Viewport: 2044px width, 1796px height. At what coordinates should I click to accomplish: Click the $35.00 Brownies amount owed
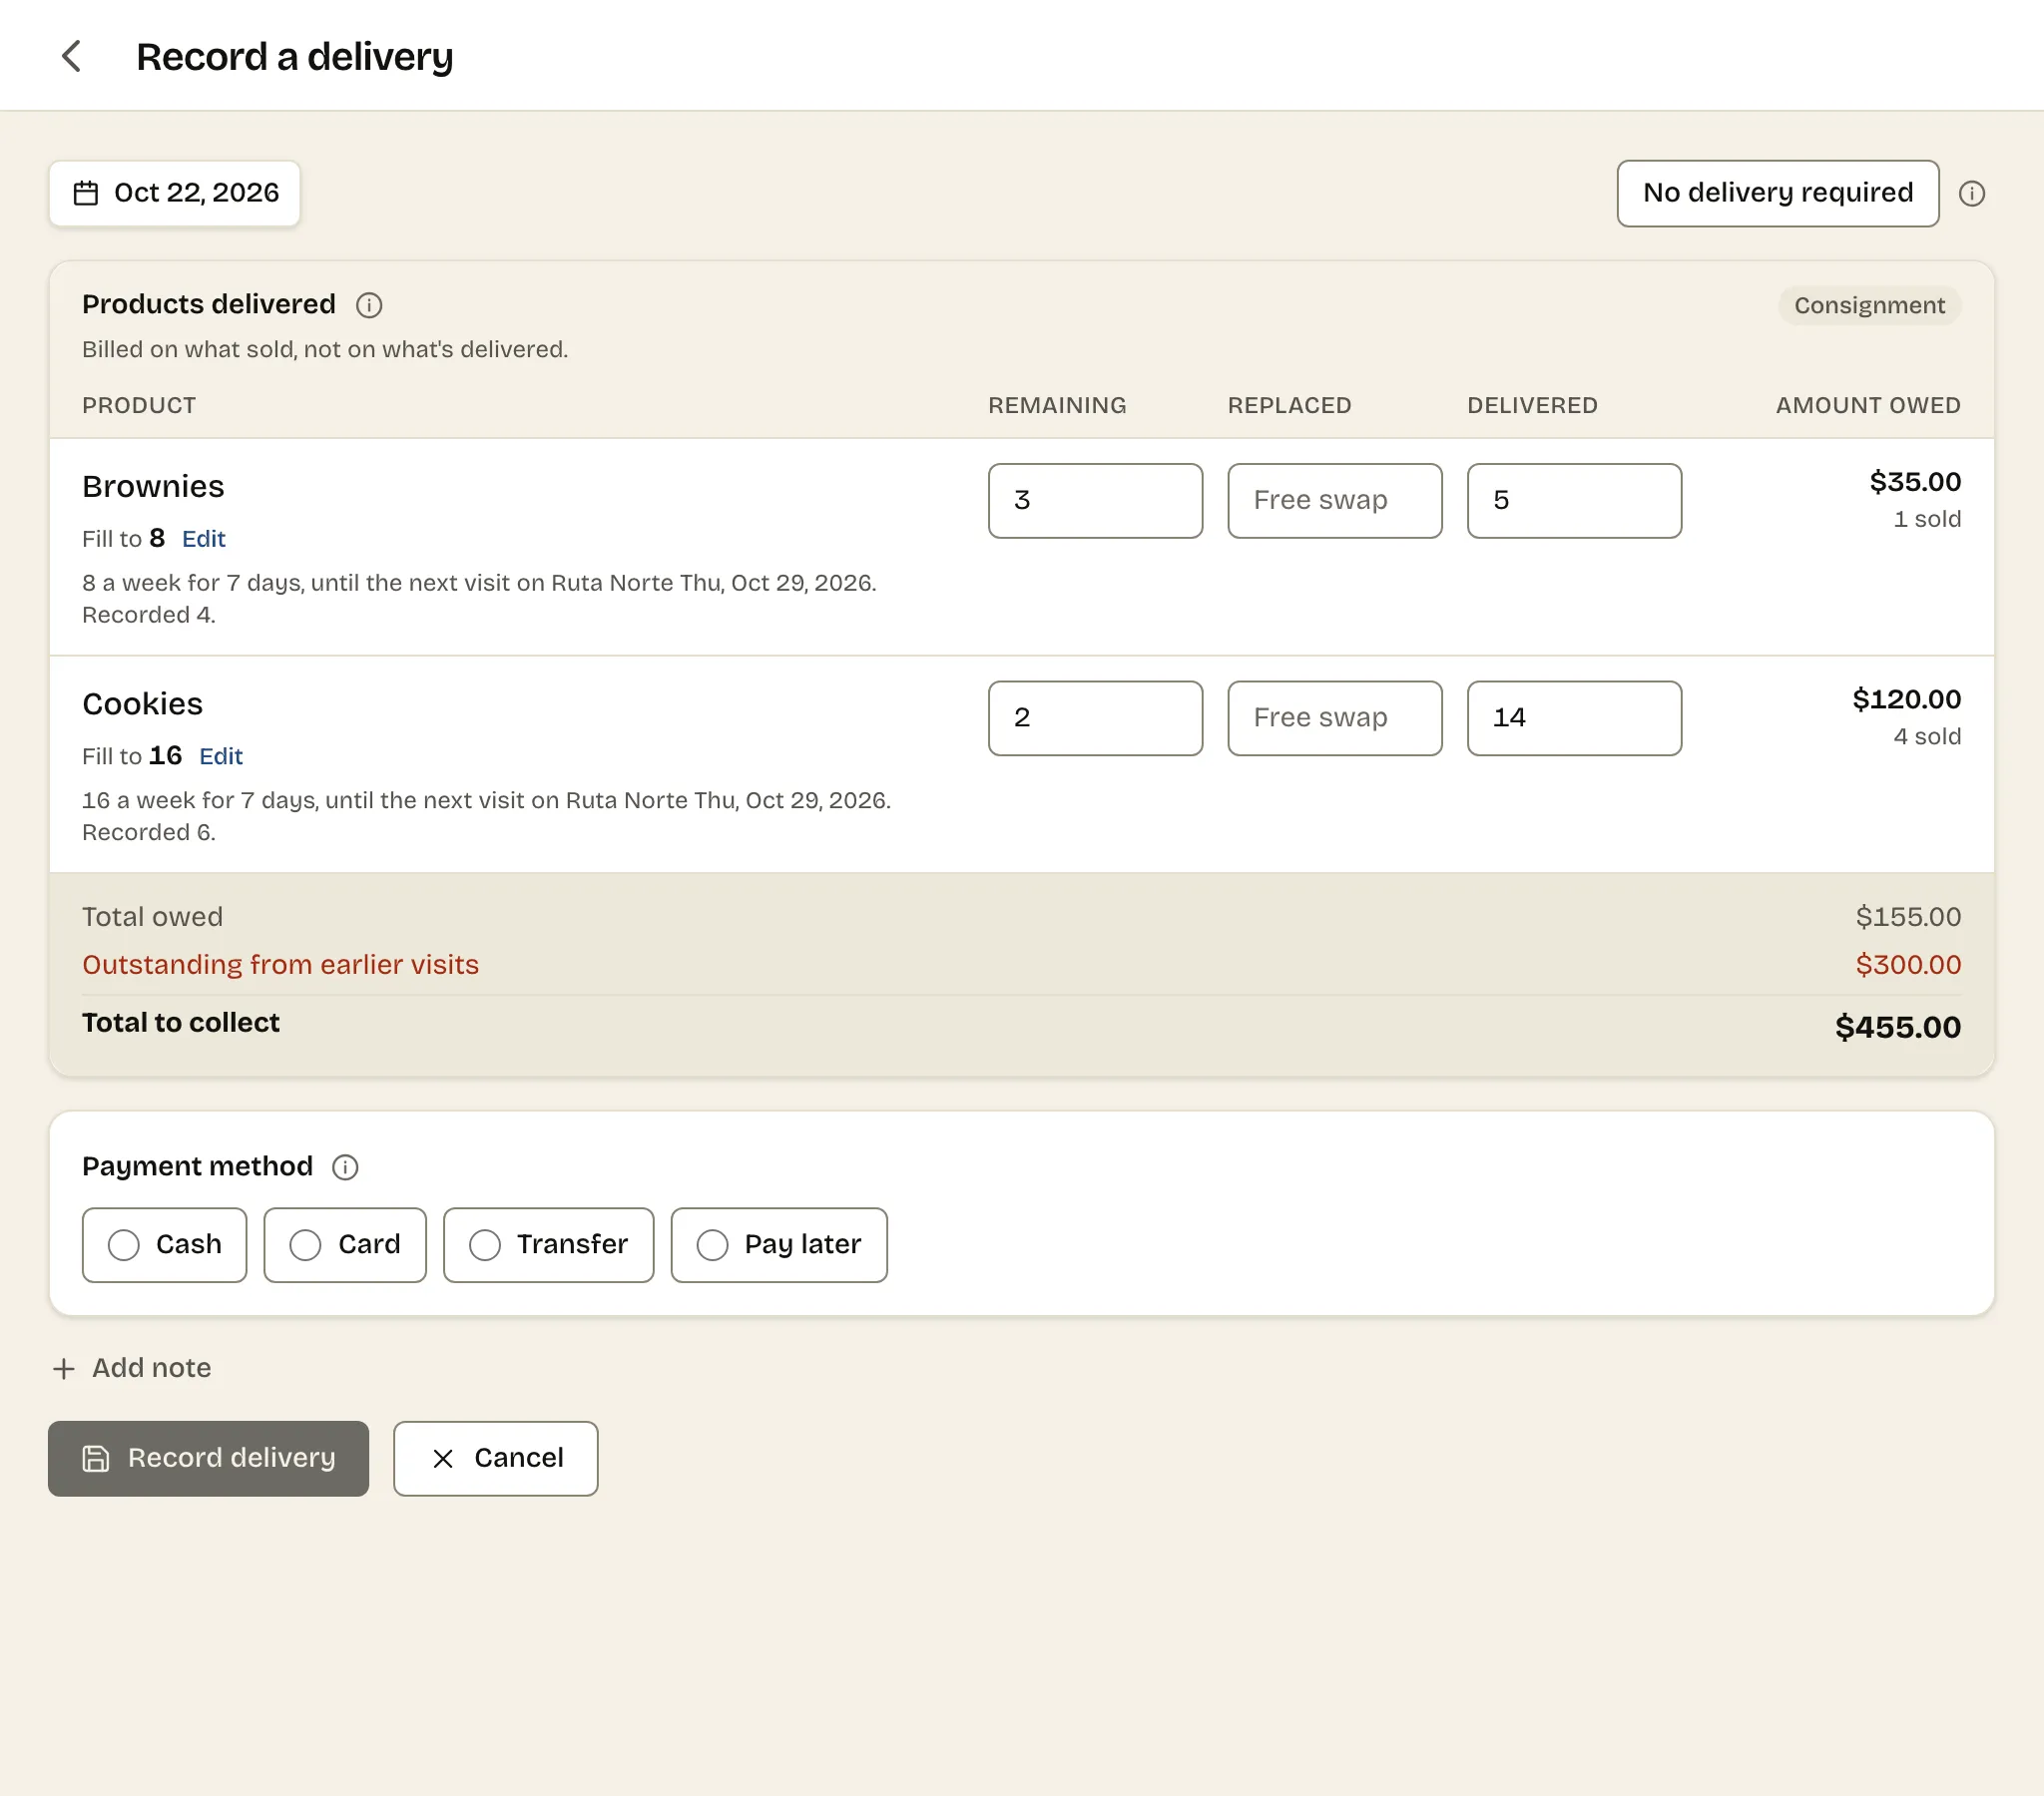pyautogui.click(x=1915, y=482)
